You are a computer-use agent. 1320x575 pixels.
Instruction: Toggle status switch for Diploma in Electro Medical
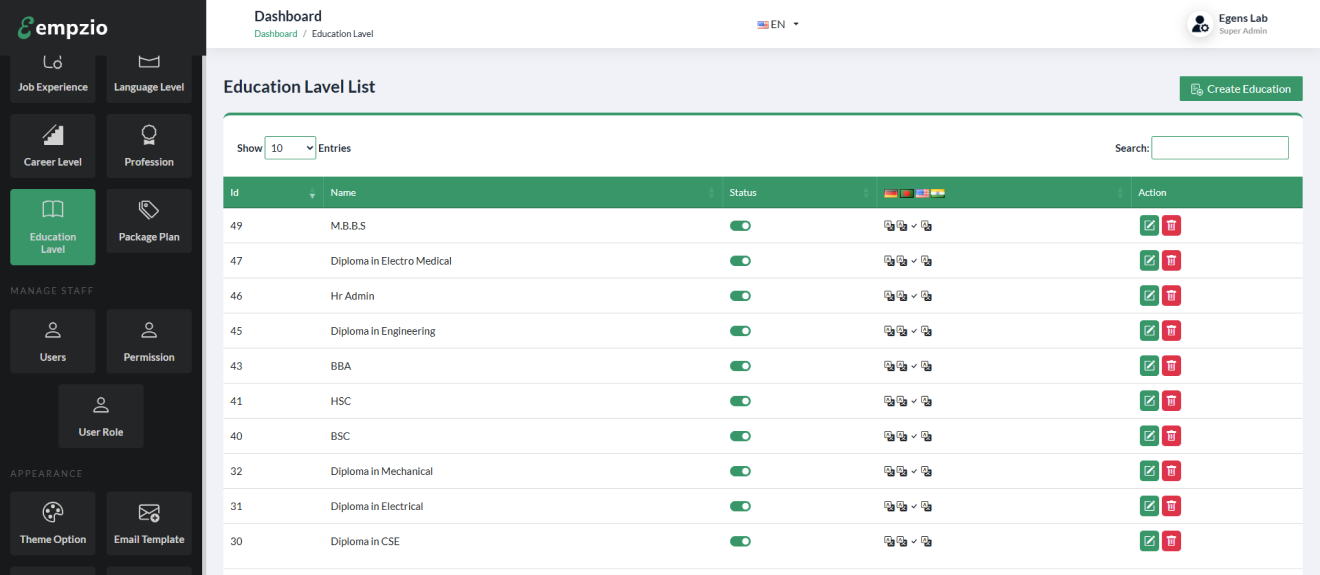click(740, 261)
